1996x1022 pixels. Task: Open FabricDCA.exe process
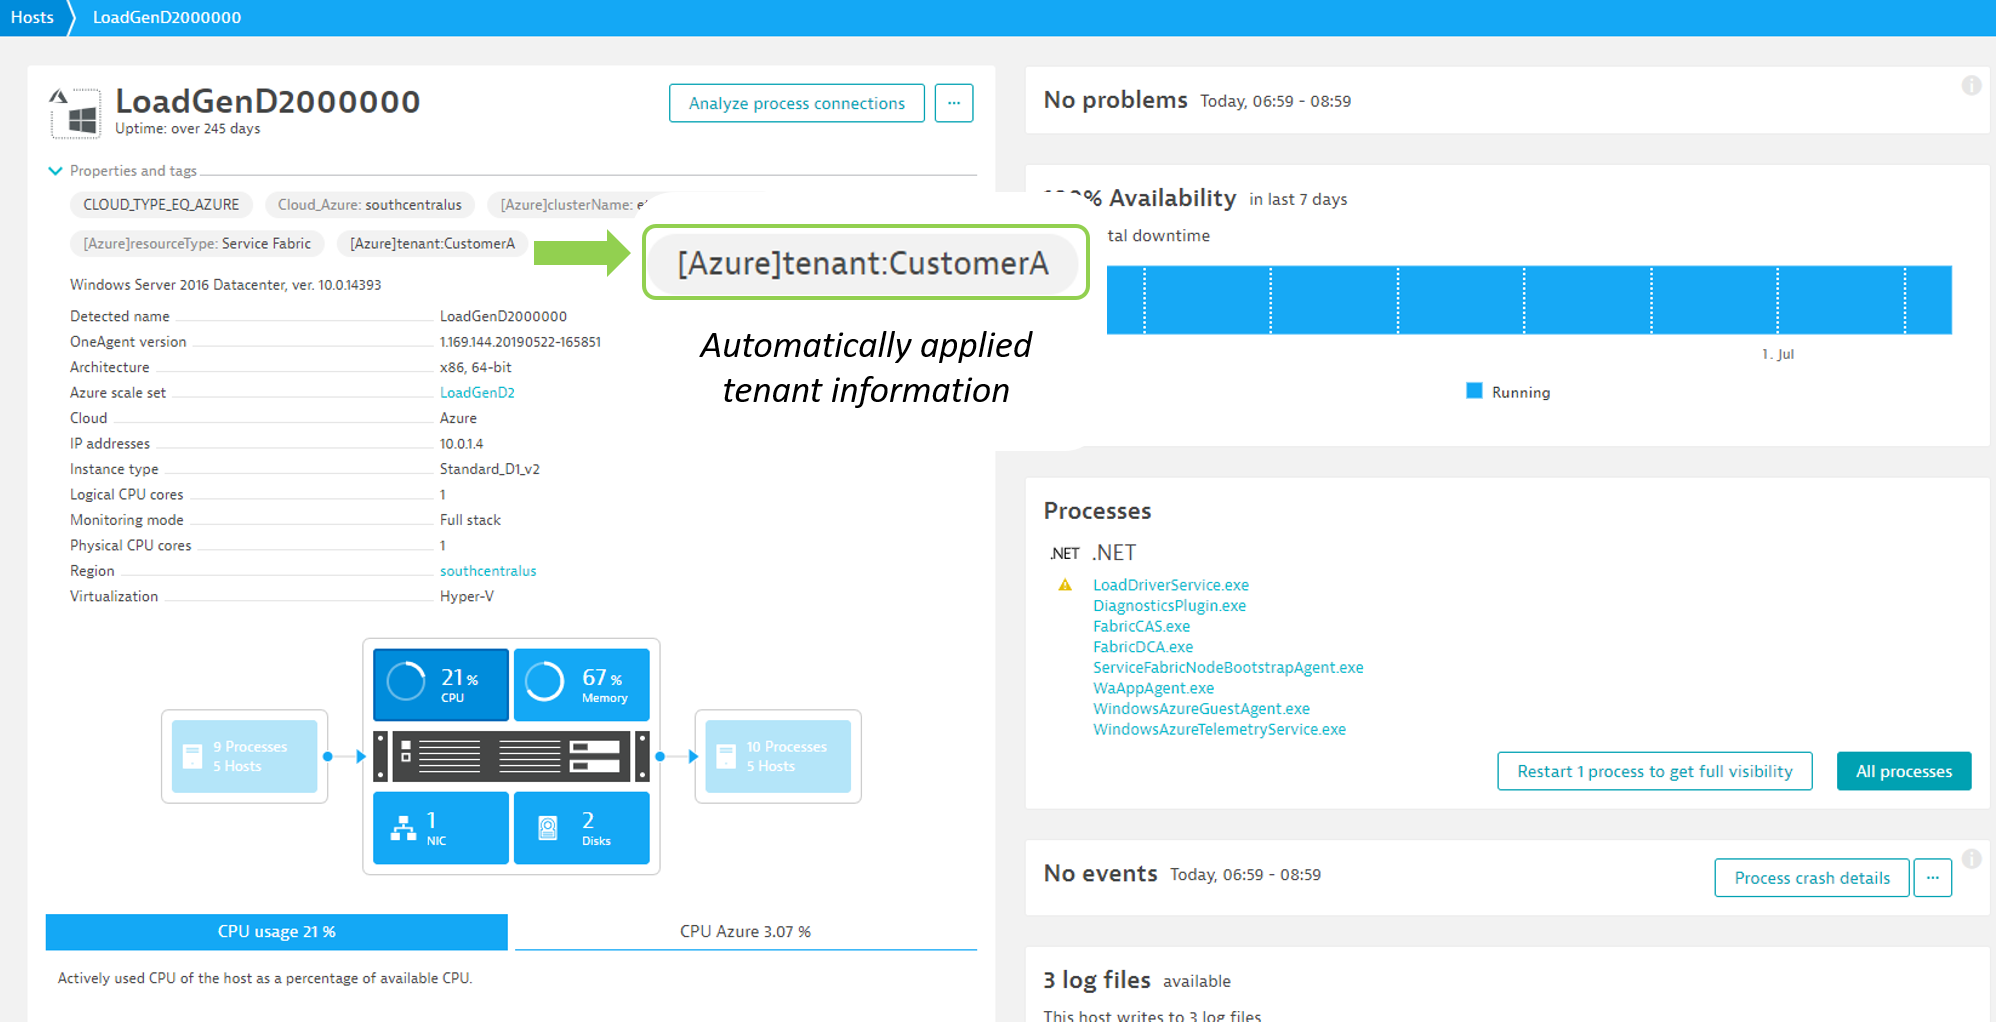tap(1143, 647)
